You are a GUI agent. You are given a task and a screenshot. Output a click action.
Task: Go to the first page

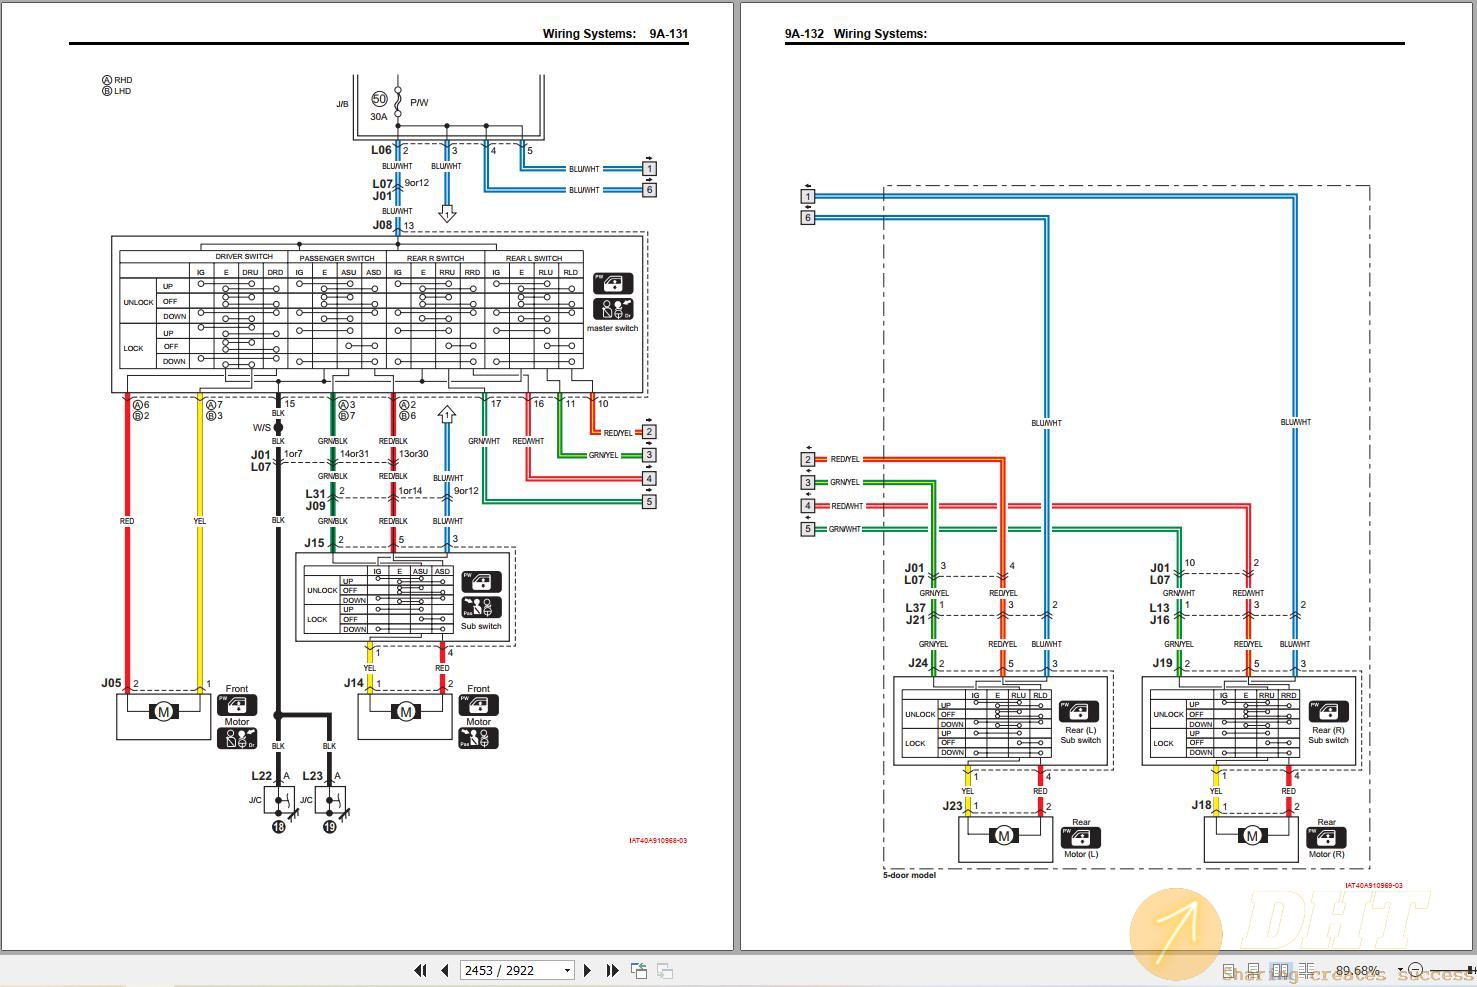pos(420,970)
